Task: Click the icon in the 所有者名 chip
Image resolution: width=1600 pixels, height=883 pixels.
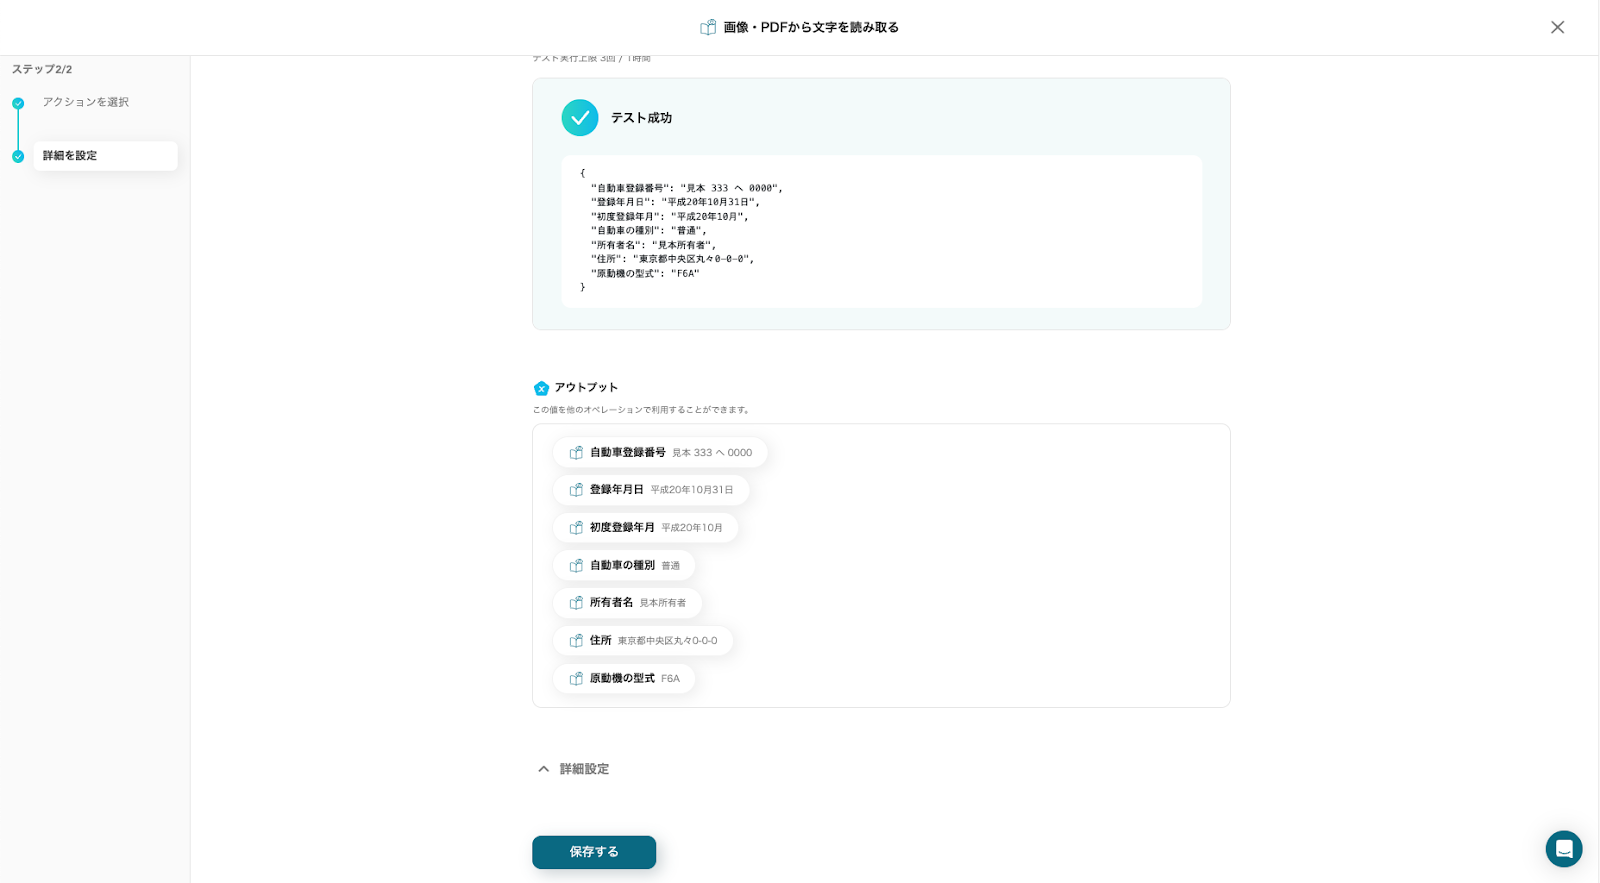Action: pyautogui.click(x=576, y=603)
